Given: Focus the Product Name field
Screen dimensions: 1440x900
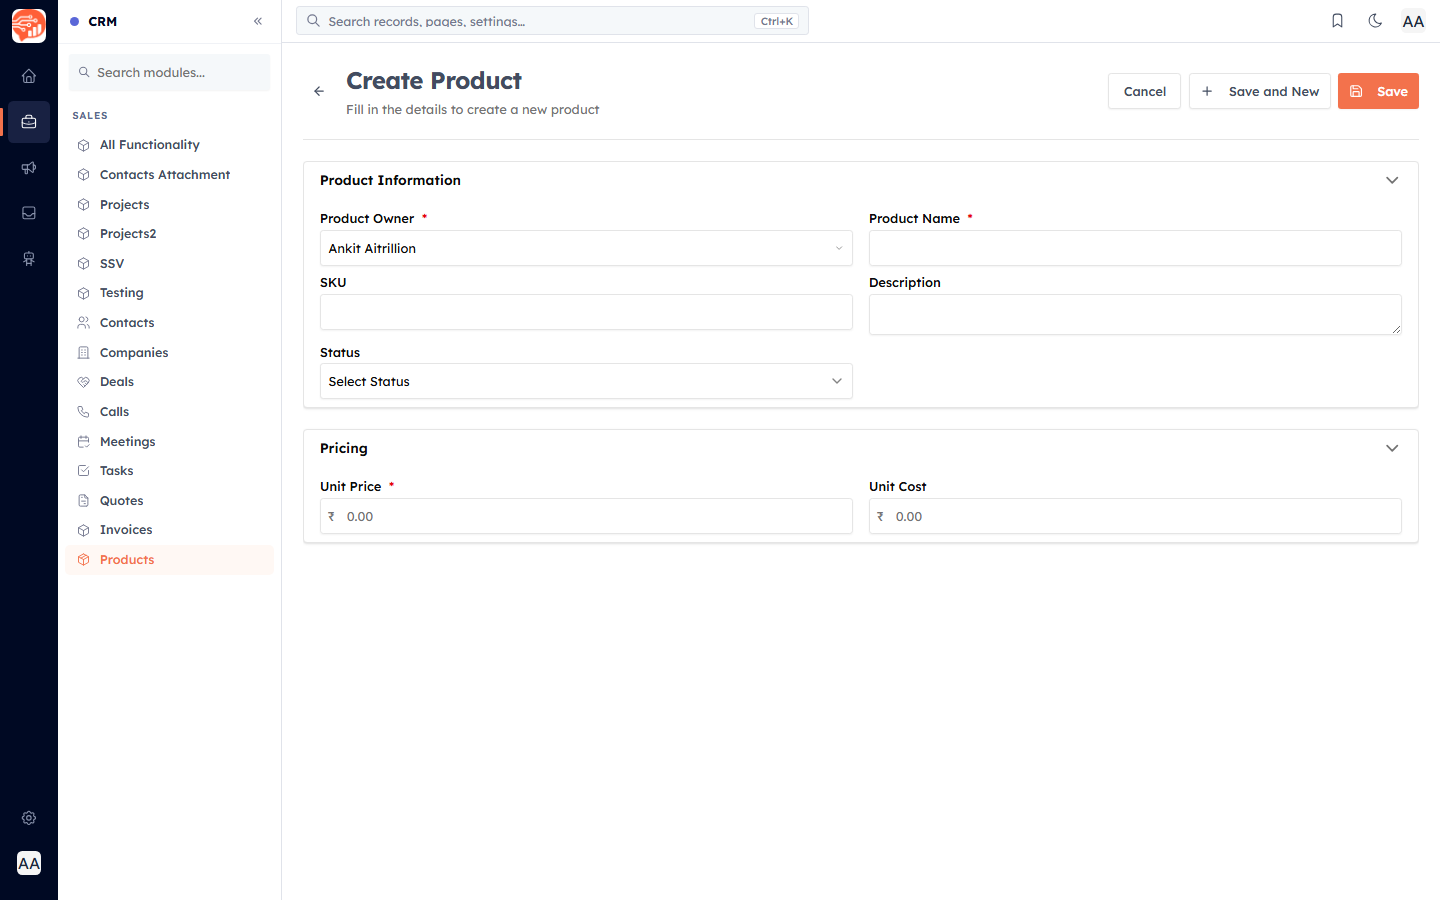Looking at the screenshot, I should coord(1135,248).
